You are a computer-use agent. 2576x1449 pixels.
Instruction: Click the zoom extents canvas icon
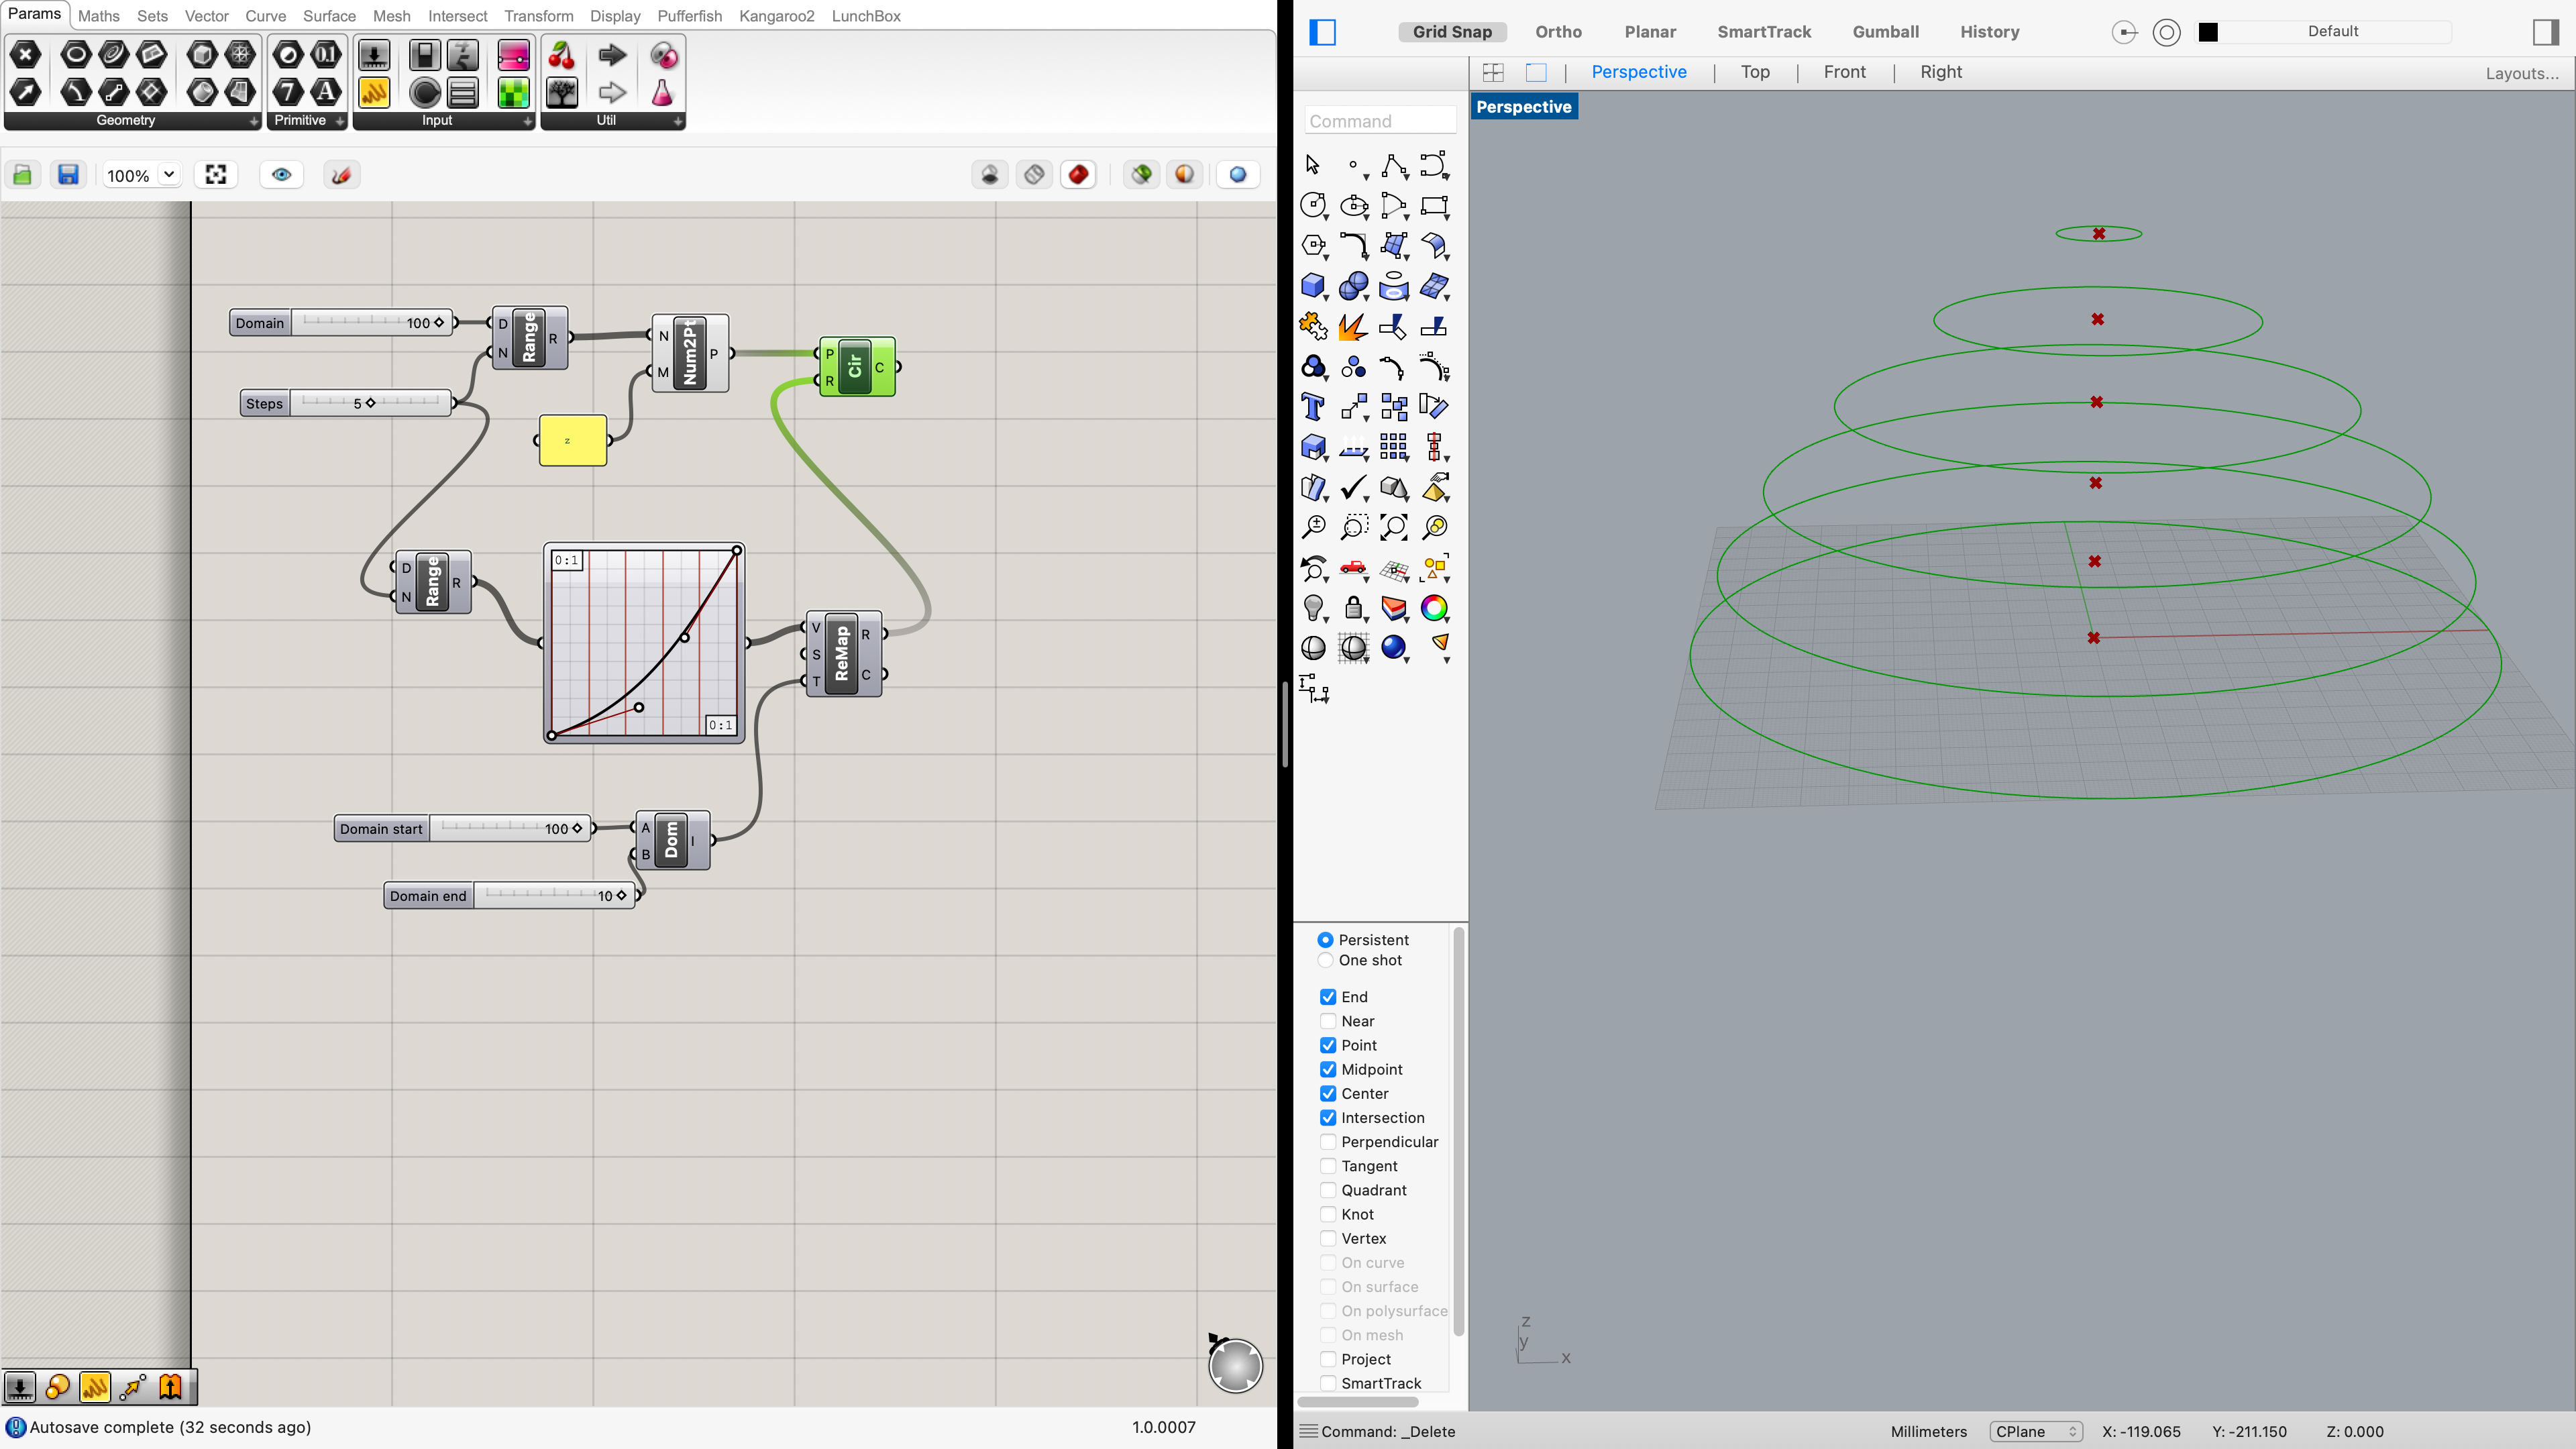point(216,175)
